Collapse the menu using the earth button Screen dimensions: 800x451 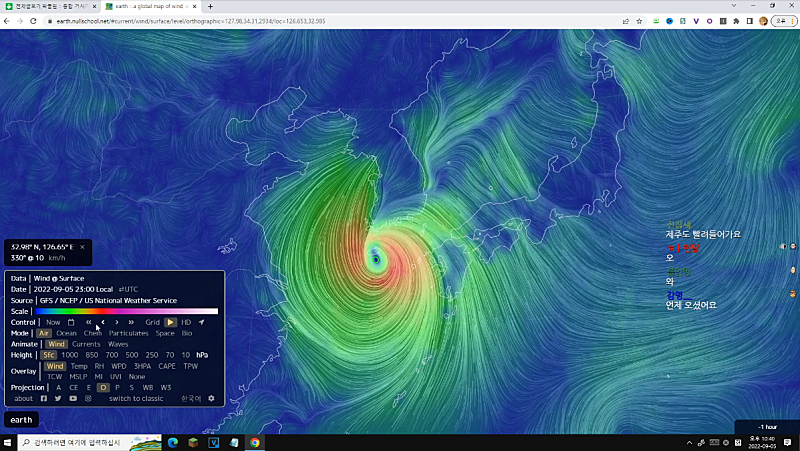click(x=22, y=420)
